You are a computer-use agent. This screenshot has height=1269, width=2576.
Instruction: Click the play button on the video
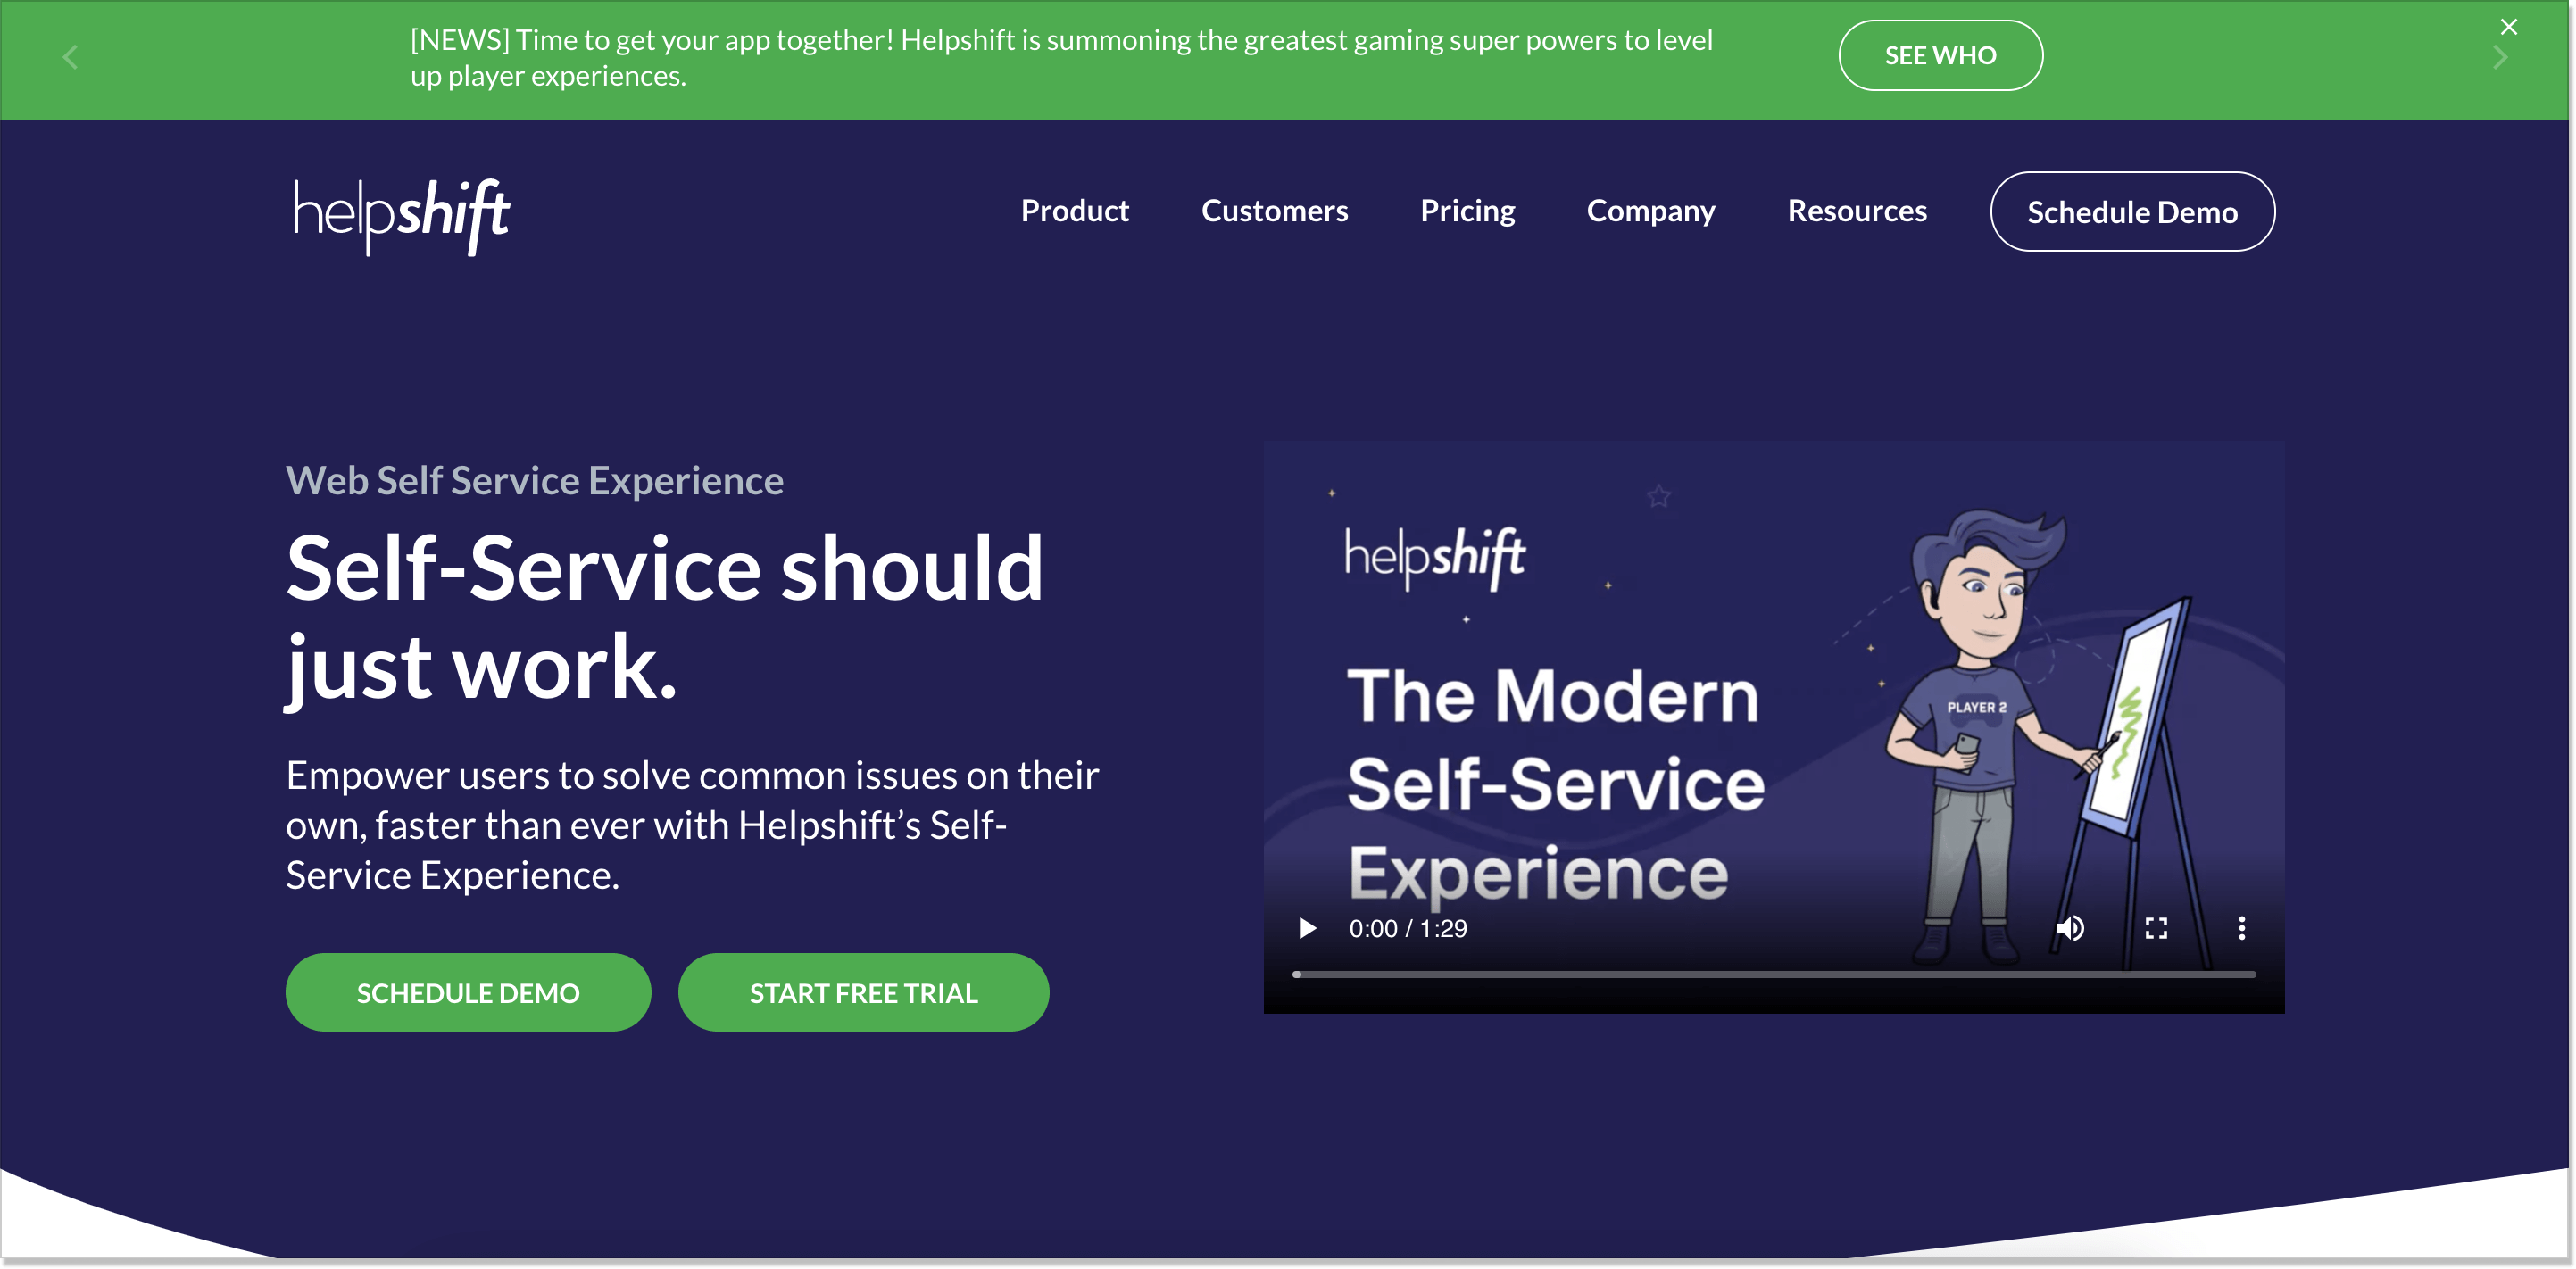pos(1304,929)
